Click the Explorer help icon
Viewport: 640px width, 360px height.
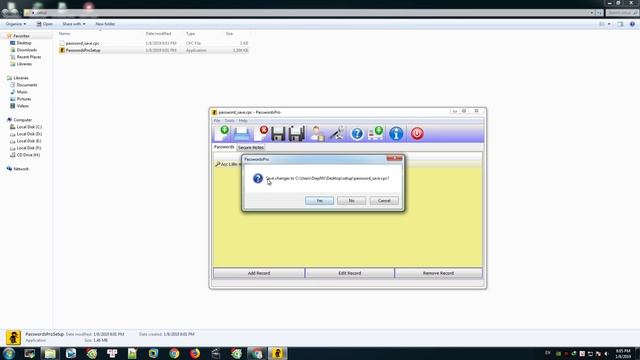632,24
